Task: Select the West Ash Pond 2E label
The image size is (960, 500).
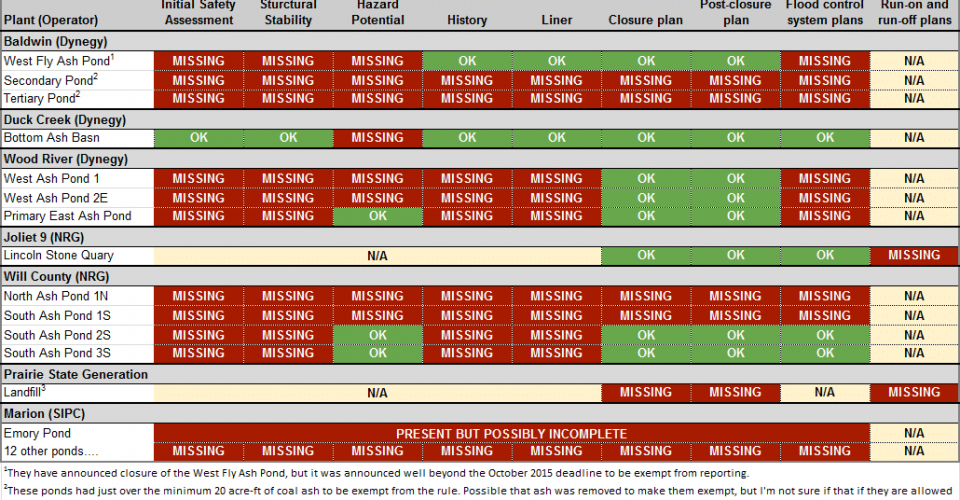Action: [x=56, y=198]
